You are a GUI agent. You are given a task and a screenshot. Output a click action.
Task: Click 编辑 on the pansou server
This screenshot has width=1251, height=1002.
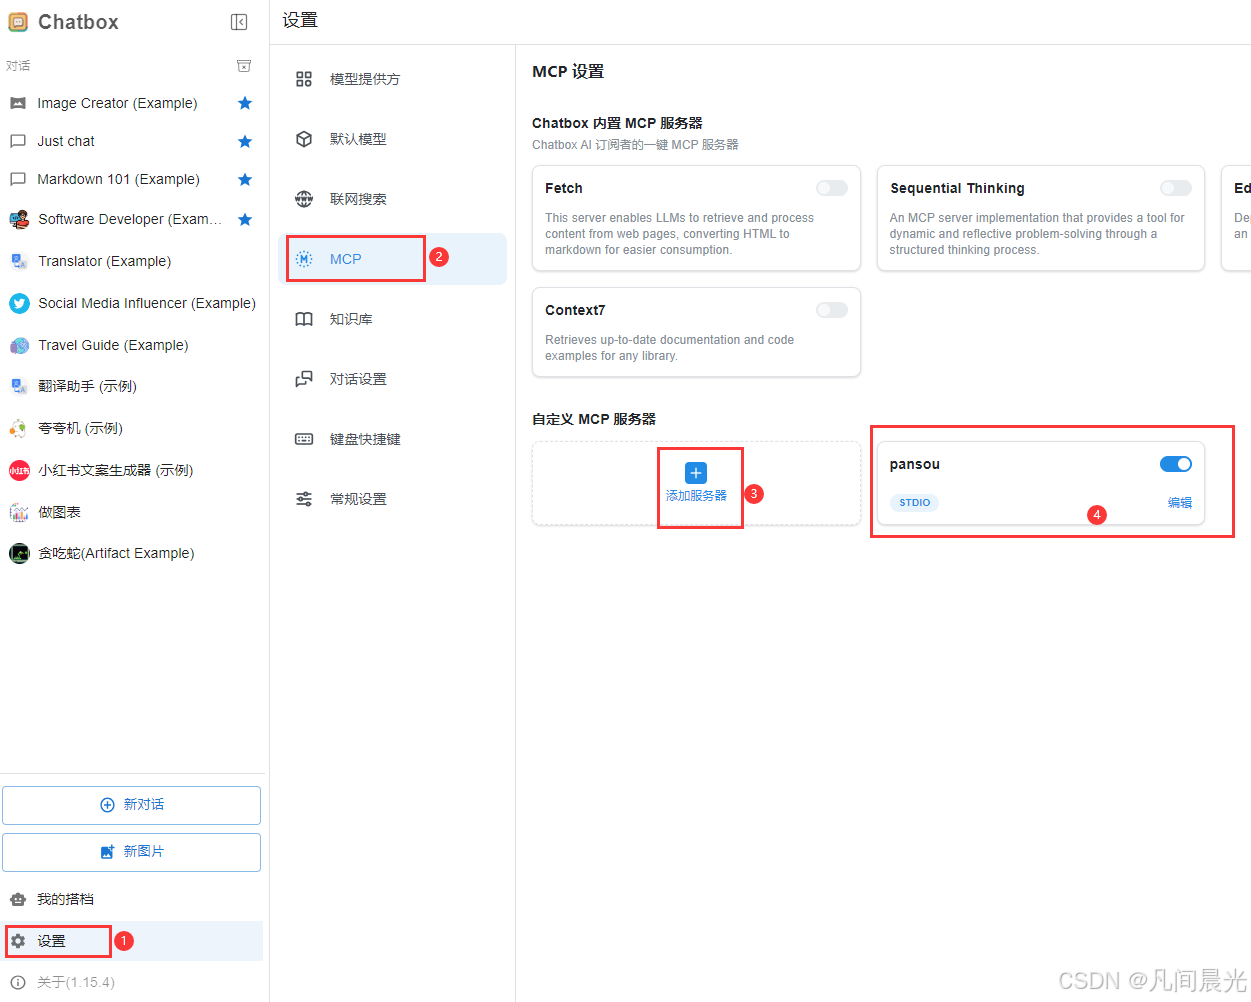coord(1179,502)
